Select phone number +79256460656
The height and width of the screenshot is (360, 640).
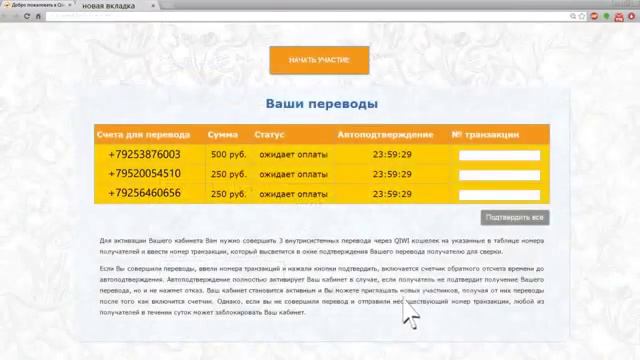(144, 193)
